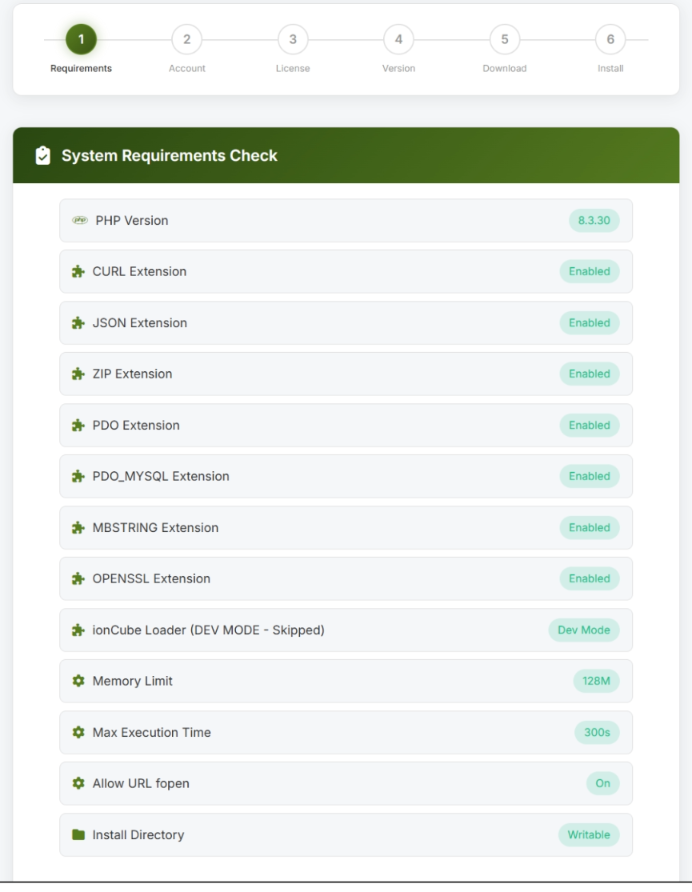Screen dimensions: 692x892
Task: Click the clipboard check header icon
Action: (x=42, y=156)
